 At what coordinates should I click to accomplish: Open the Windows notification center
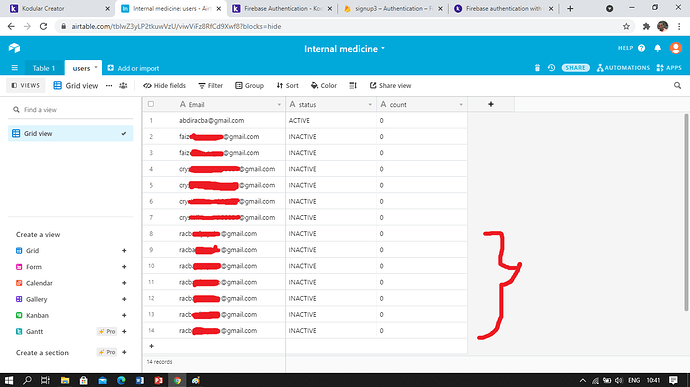673,380
